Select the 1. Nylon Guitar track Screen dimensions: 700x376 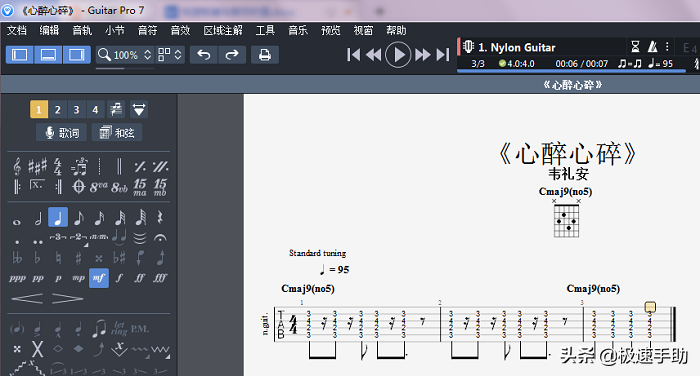coord(516,47)
